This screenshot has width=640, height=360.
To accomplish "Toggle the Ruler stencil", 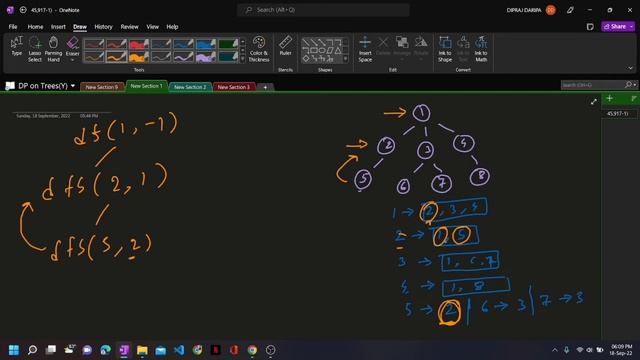I will coord(285,46).
